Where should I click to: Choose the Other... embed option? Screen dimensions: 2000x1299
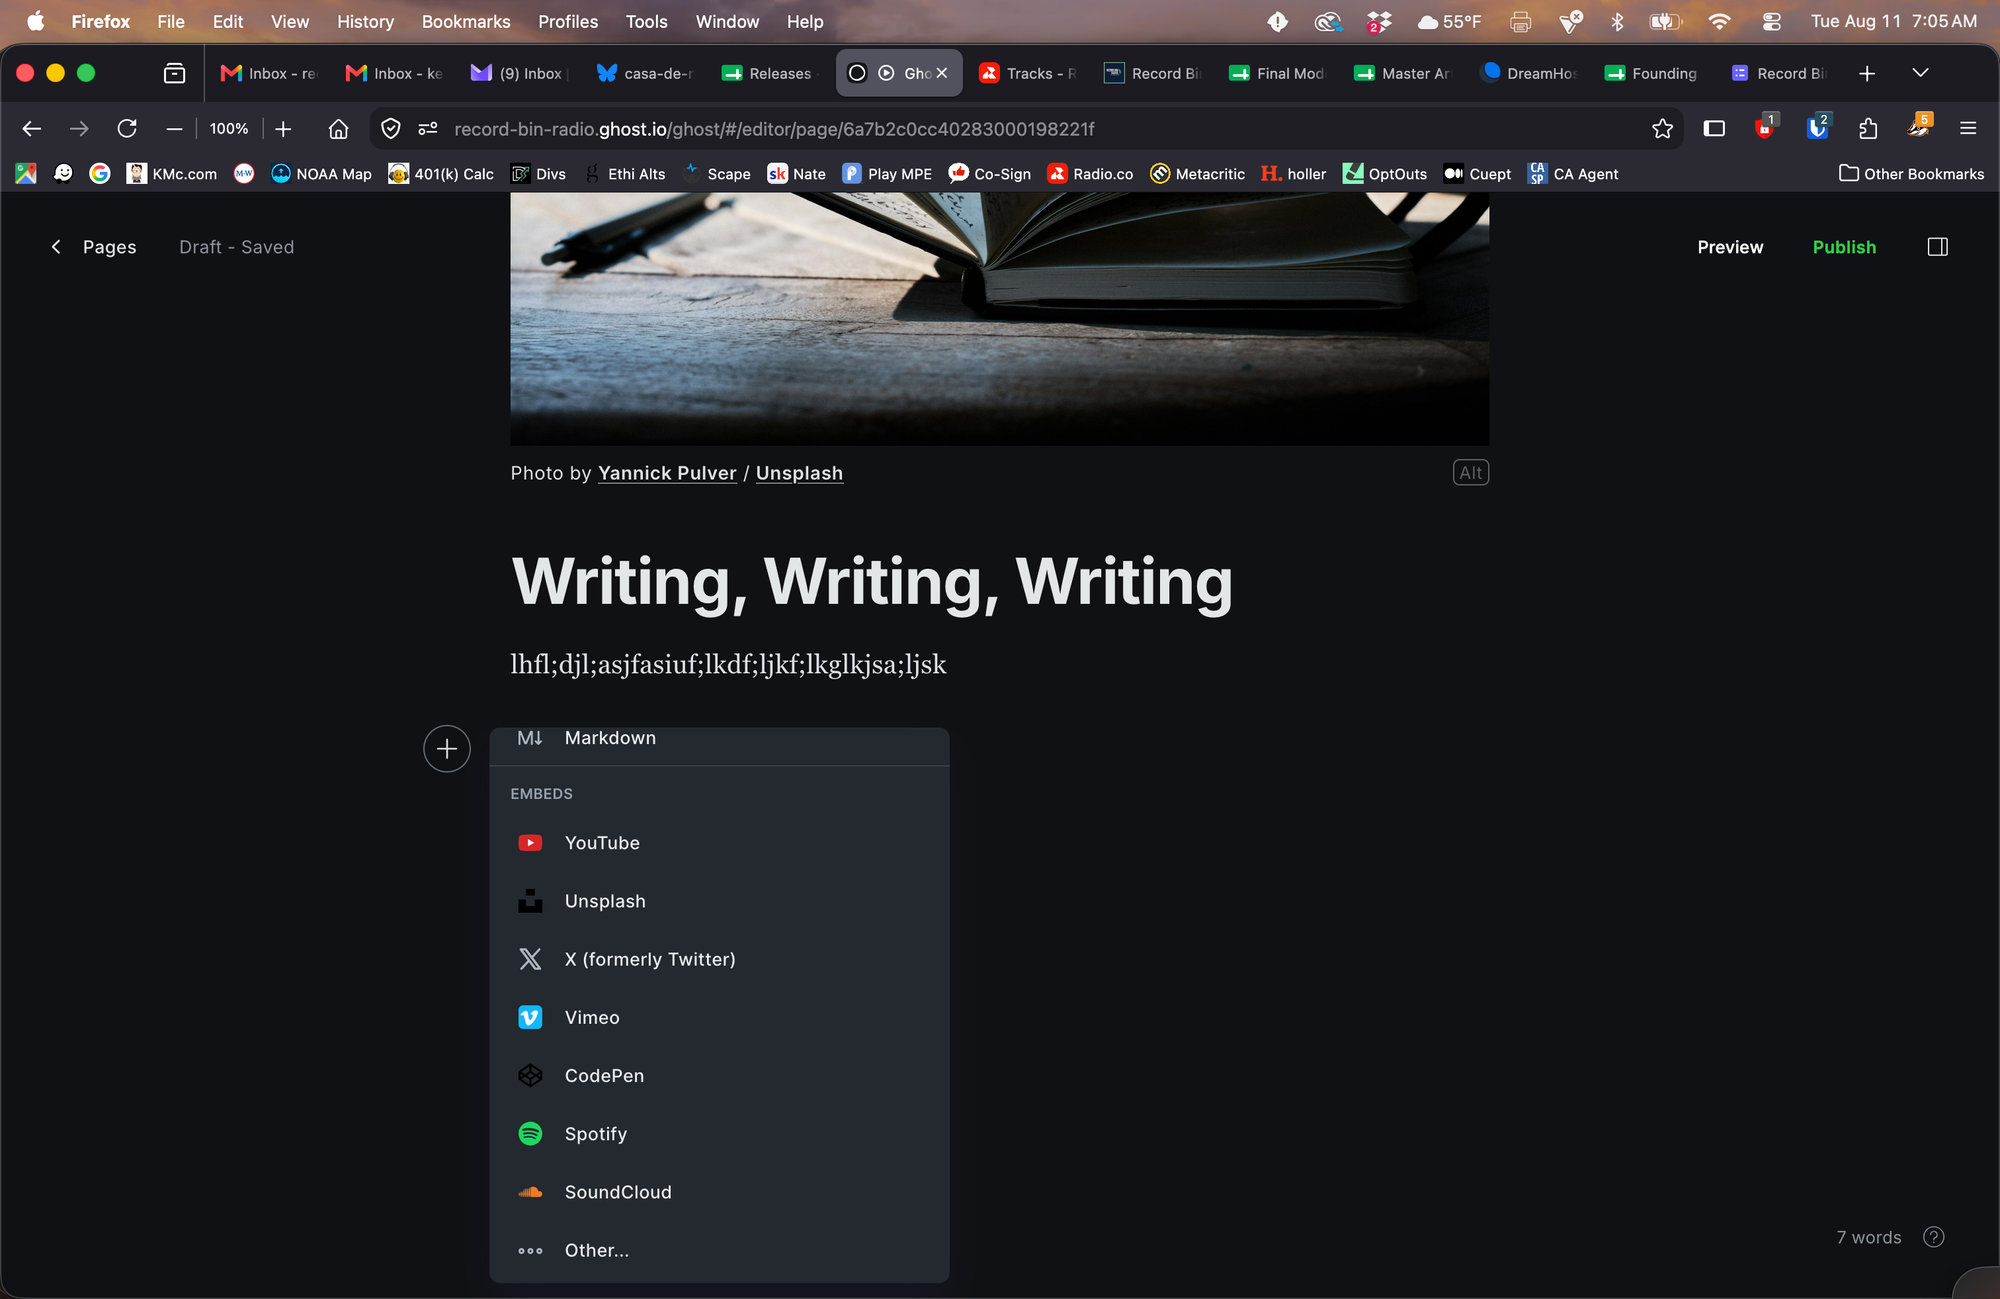pyautogui.click(x=719, y=1250)
